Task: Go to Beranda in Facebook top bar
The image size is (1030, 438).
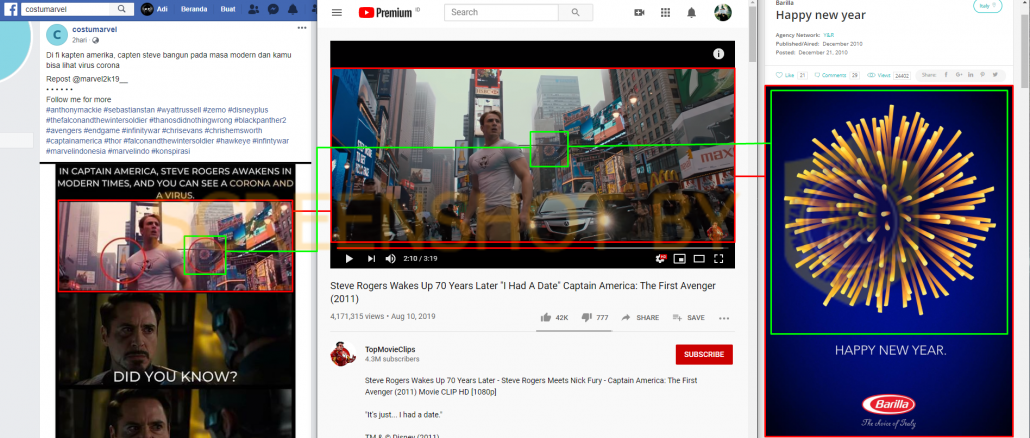Action: (x=195, y=10)
